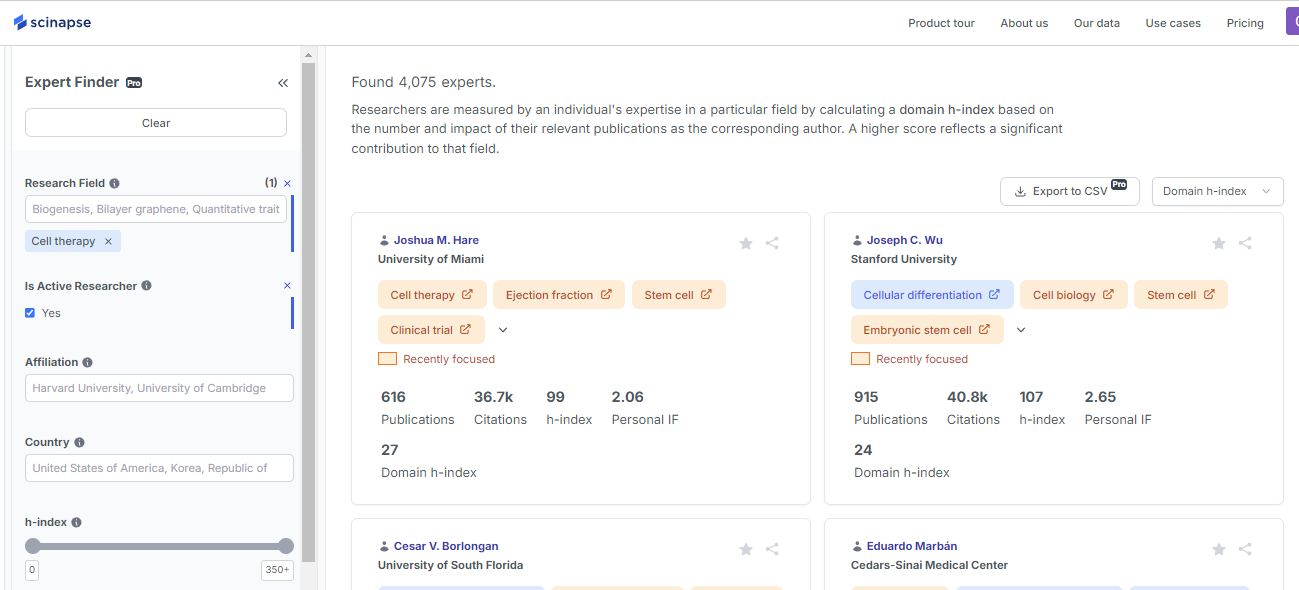Click the share icon on Joseph C. Wu's card
The height and width of the screenshot is (590, 1299).
(x=1244, y=242)
